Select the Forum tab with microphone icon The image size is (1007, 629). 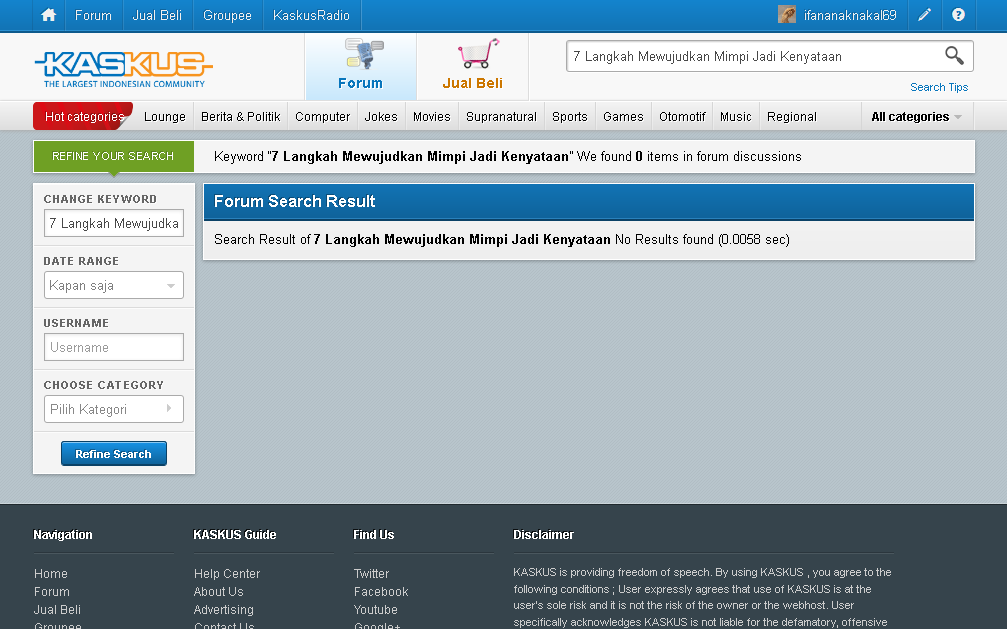[361, 67]
